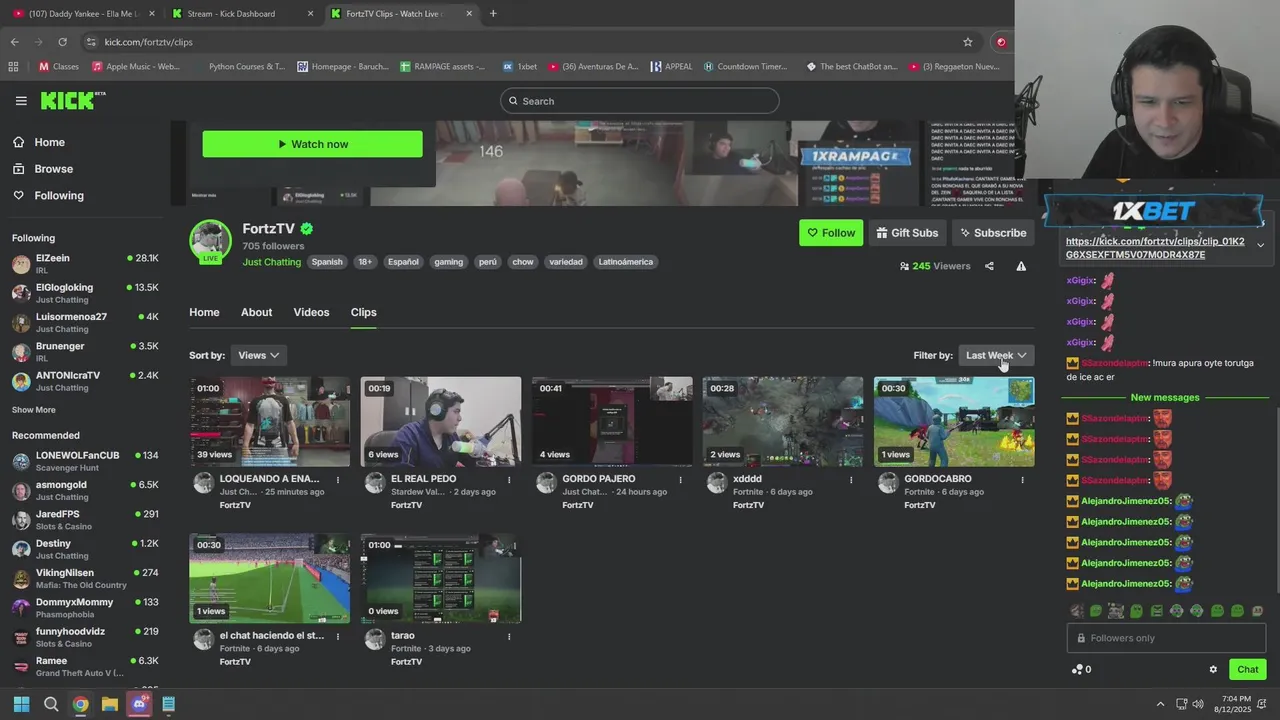Collapse the pinned chat message chevron
Screen dimensions: 1280x720
pyautogui.click(x=1260, y=245)
